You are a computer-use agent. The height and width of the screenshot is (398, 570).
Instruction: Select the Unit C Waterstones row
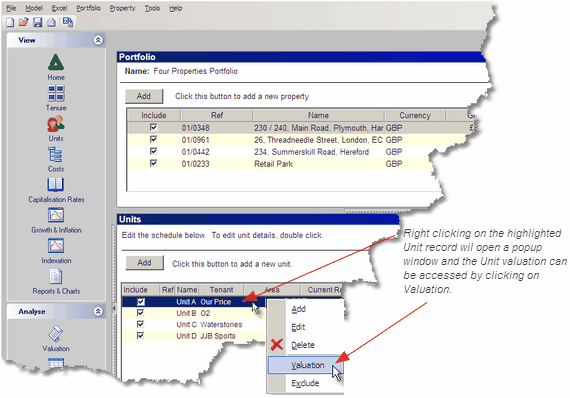tap(194, 324)
